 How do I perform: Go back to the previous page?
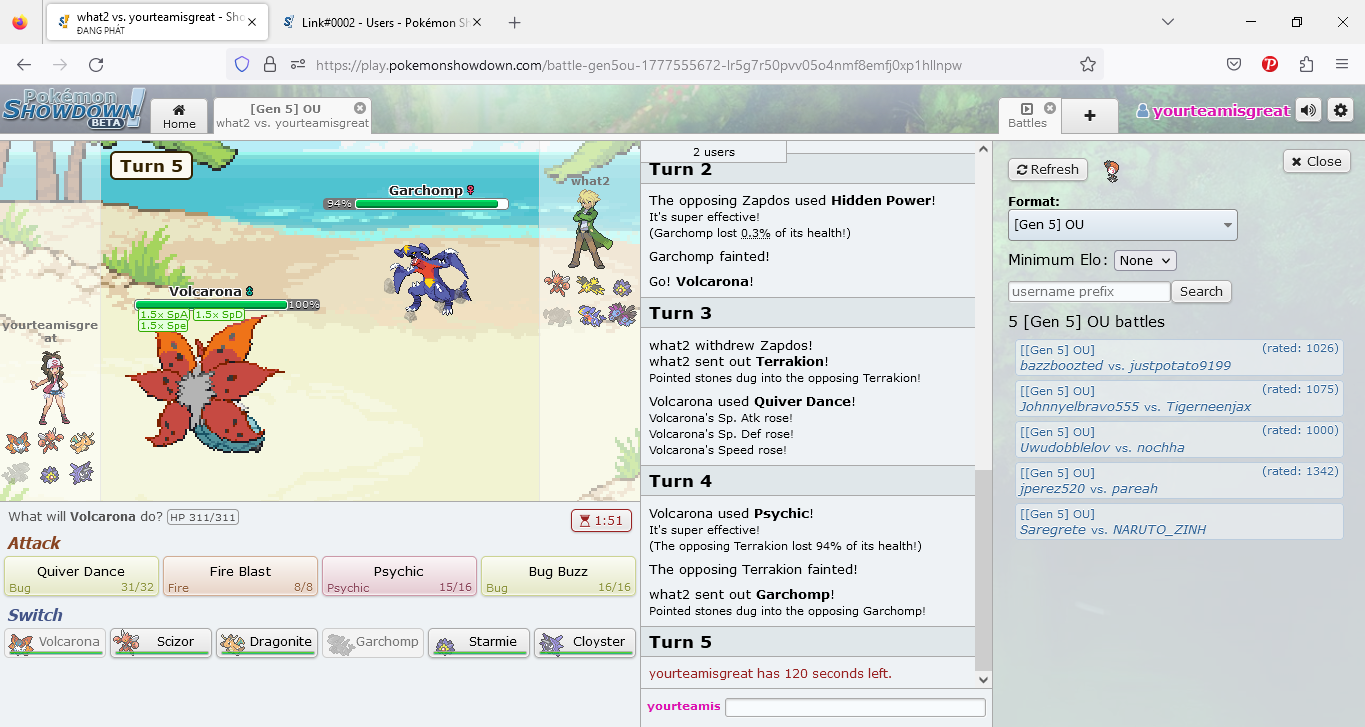(24, 64)
